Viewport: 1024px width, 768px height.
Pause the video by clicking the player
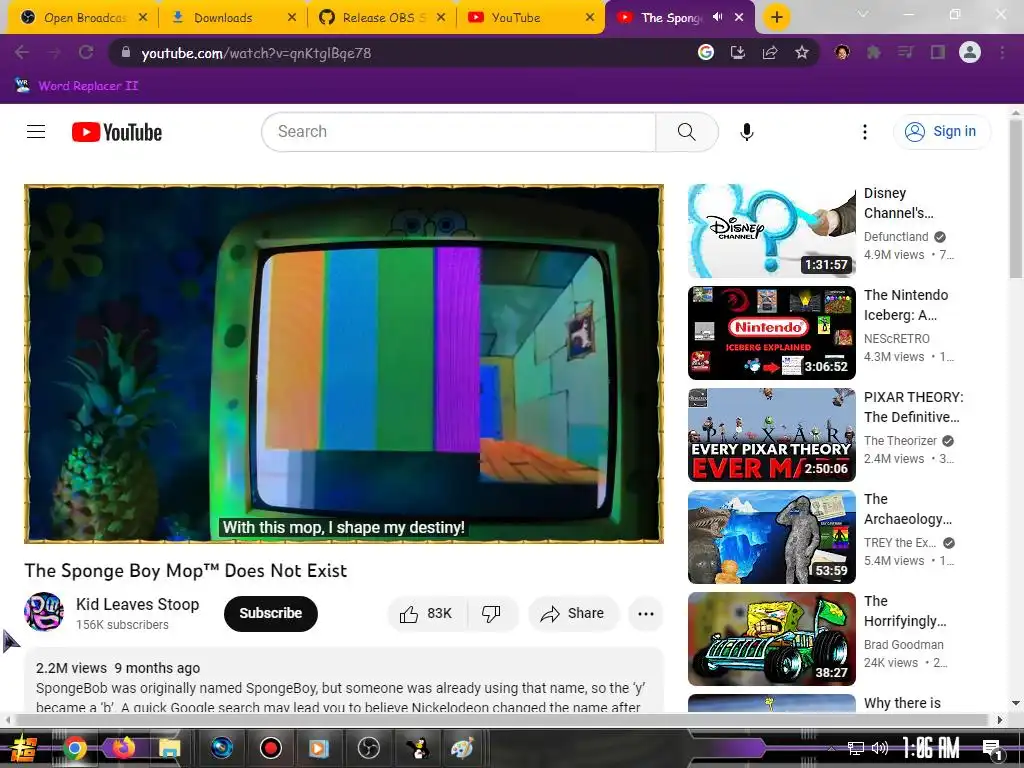pyautogui.click(x=344, y=364)
